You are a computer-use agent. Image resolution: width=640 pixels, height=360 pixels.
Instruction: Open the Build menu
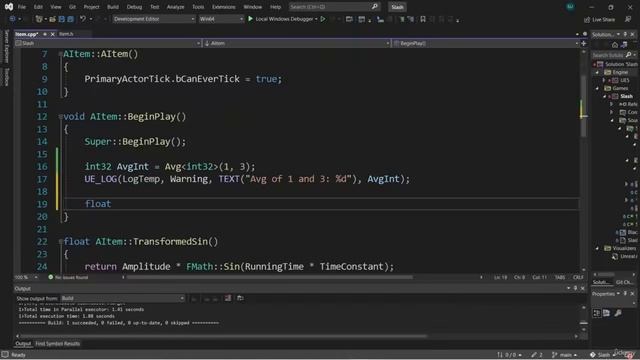113,7
